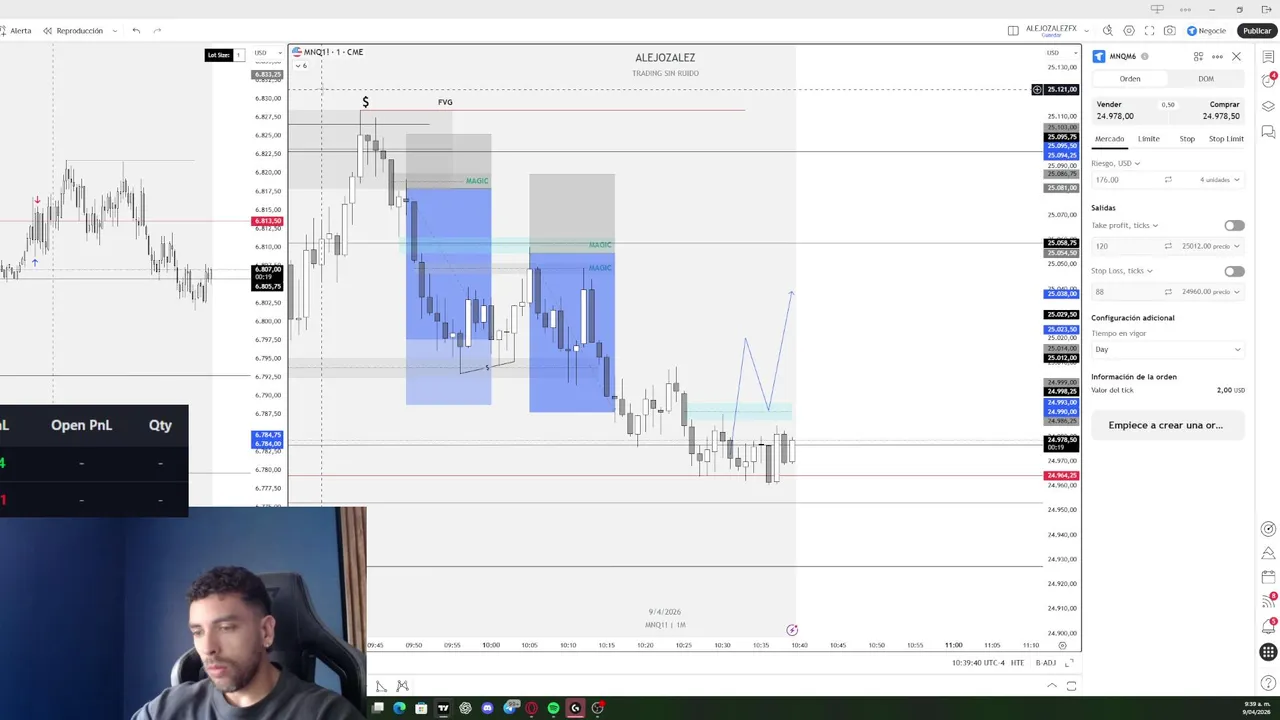Switch to the DOM tab
Viewport: 1280px width, 720px height.
click(x=1206, y=79)
